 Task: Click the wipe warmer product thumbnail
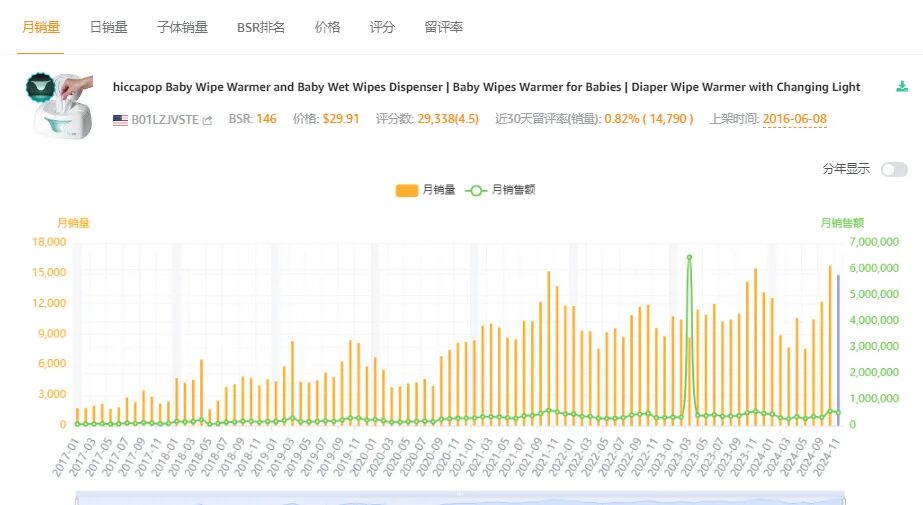point(60,106)
